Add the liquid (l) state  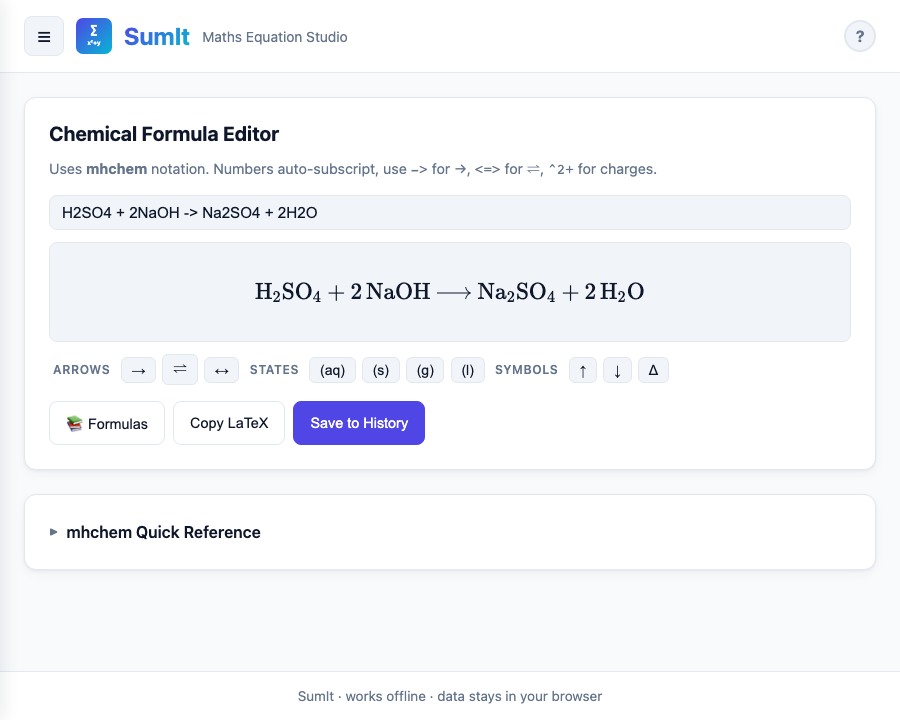click(x=467, y=370)
